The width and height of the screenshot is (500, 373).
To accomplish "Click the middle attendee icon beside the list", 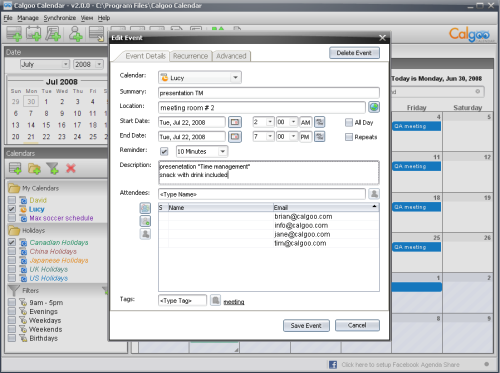I will click(x=145, y=221).
